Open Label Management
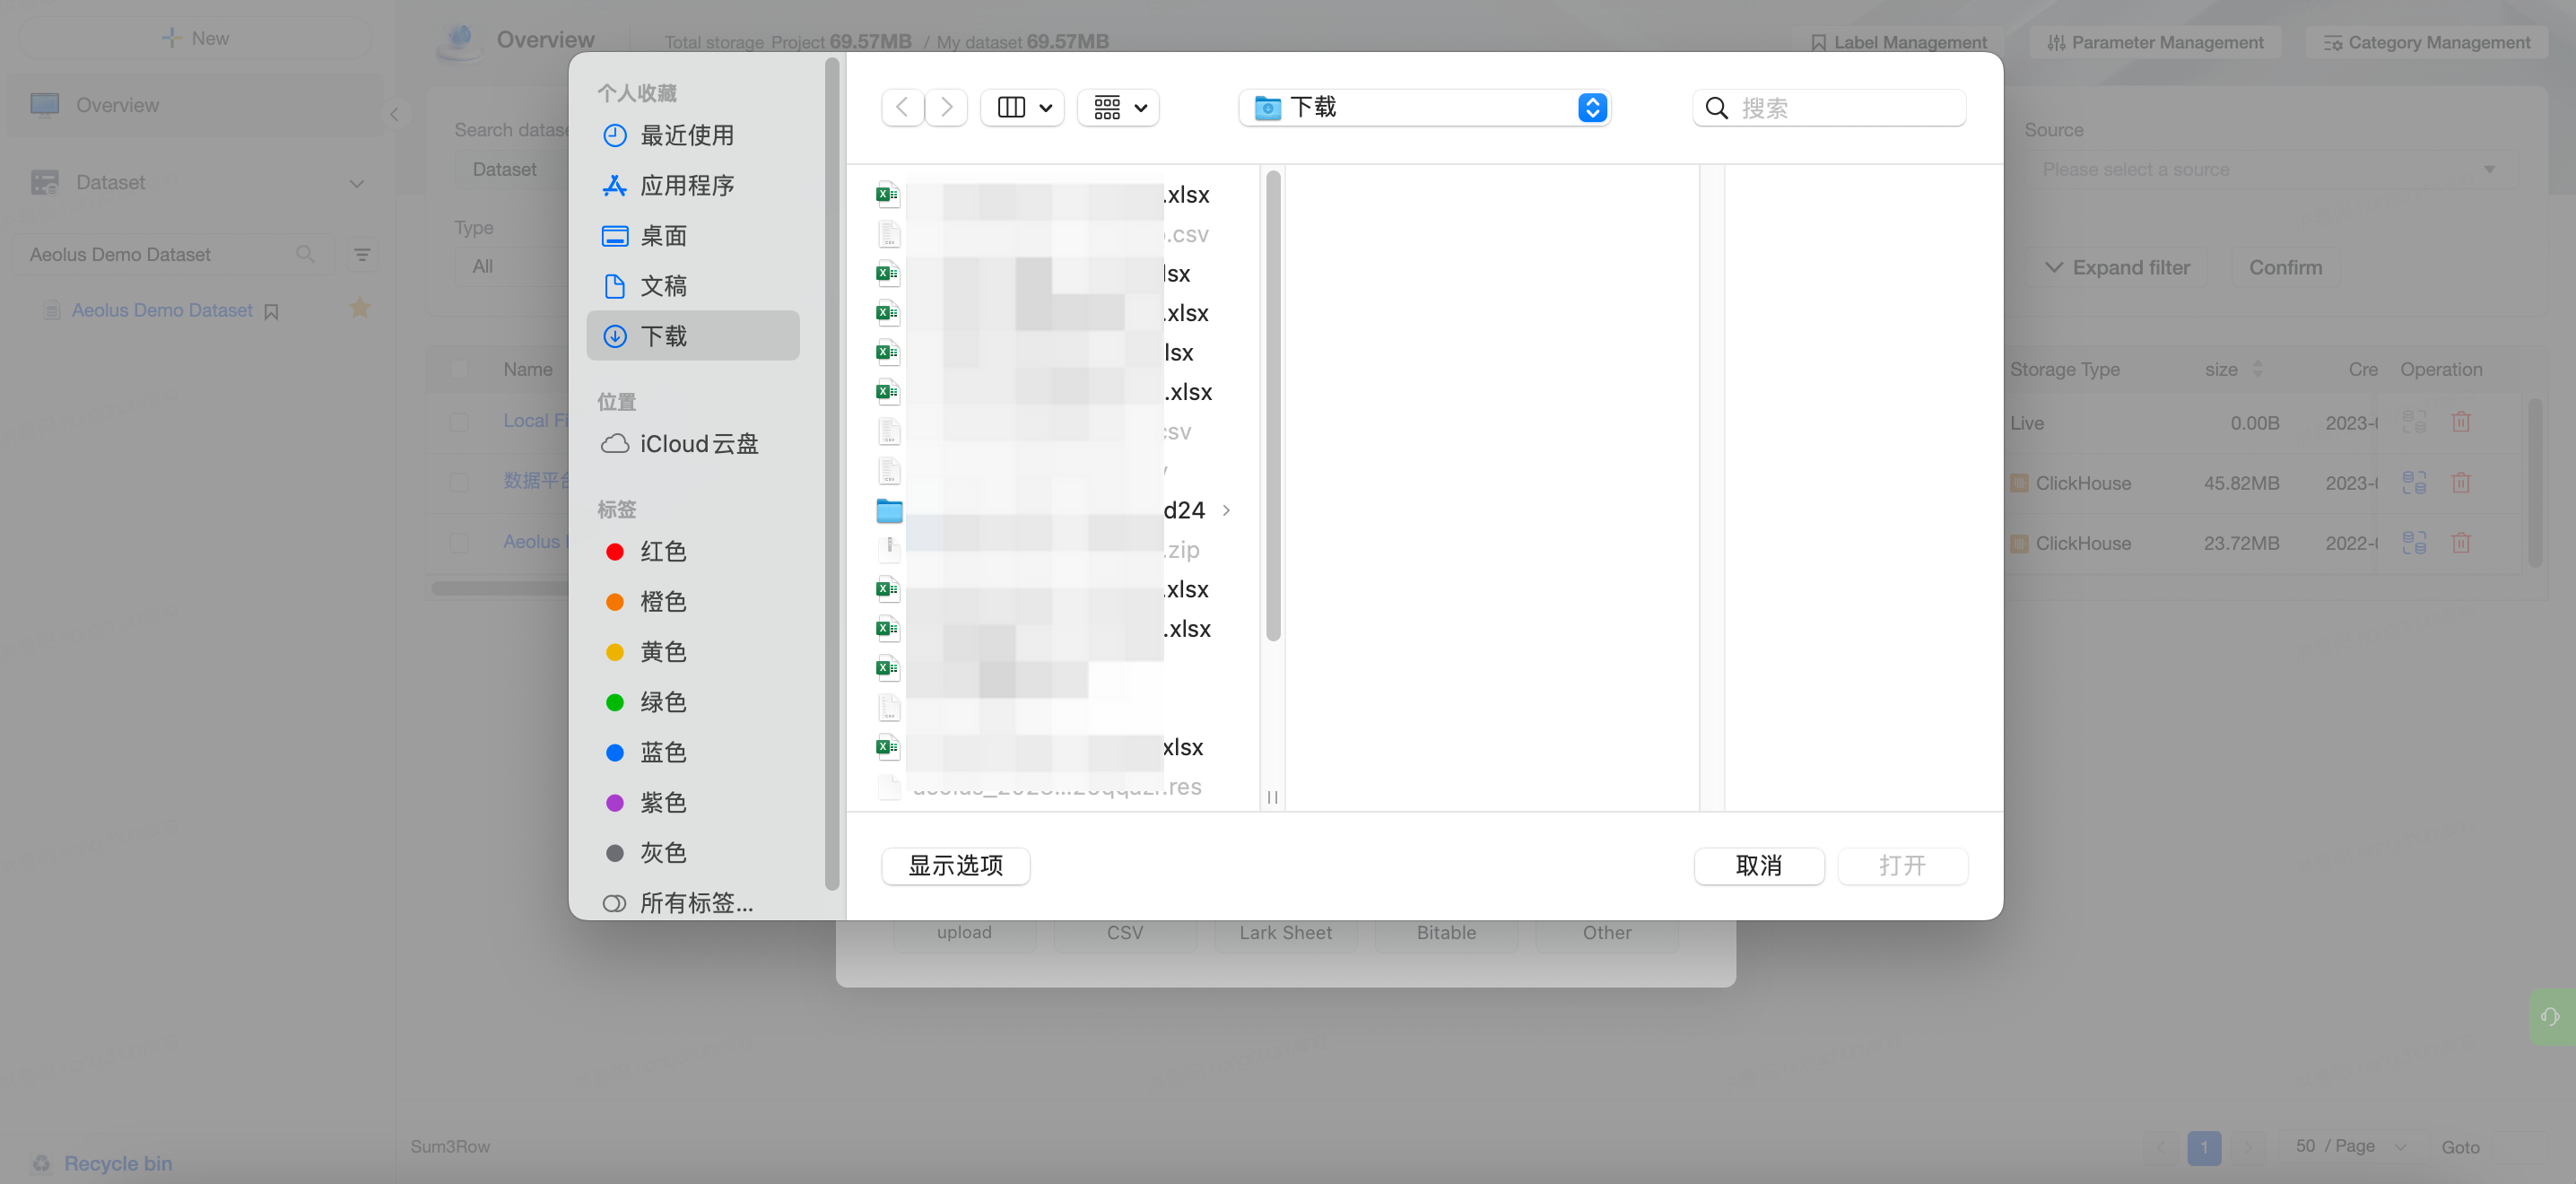This screenshot has width=2576, height=1184. click(x=1898, y=42)
